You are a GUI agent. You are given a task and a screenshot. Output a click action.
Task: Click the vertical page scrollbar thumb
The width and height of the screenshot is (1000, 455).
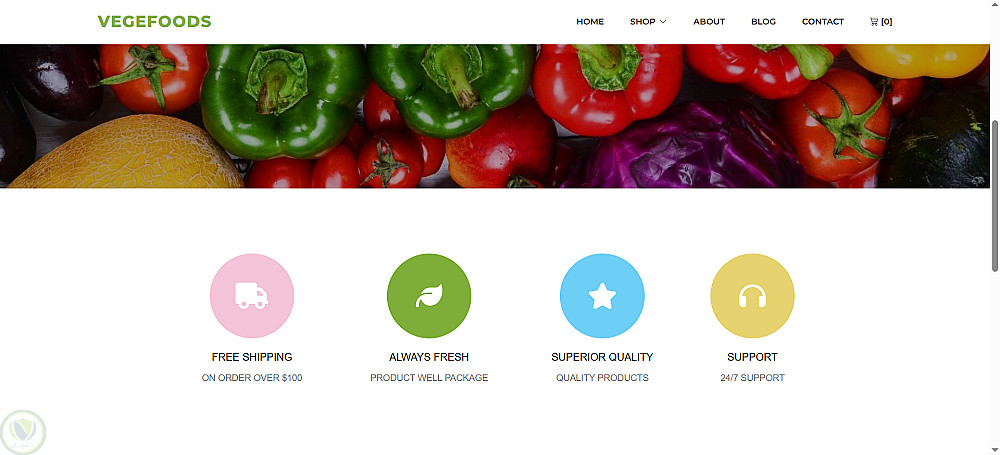click(995, 195)
